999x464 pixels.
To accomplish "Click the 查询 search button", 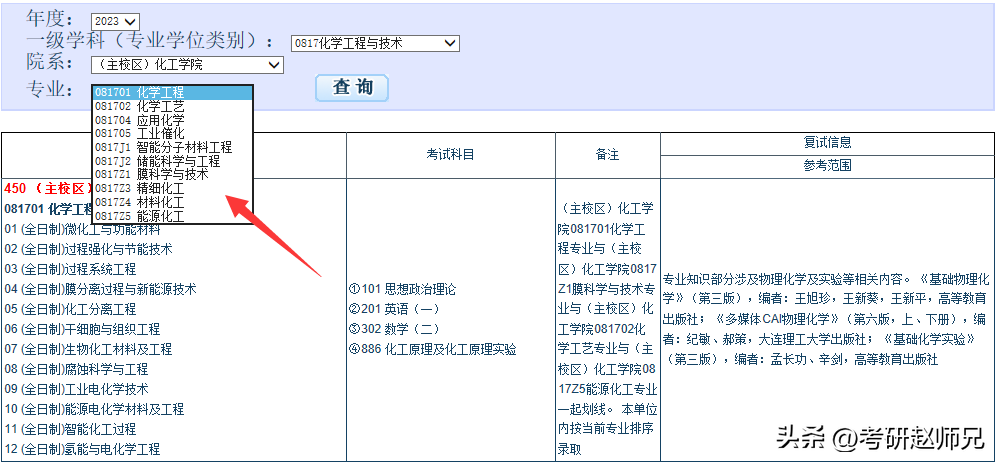I will (x=352, y=88).
